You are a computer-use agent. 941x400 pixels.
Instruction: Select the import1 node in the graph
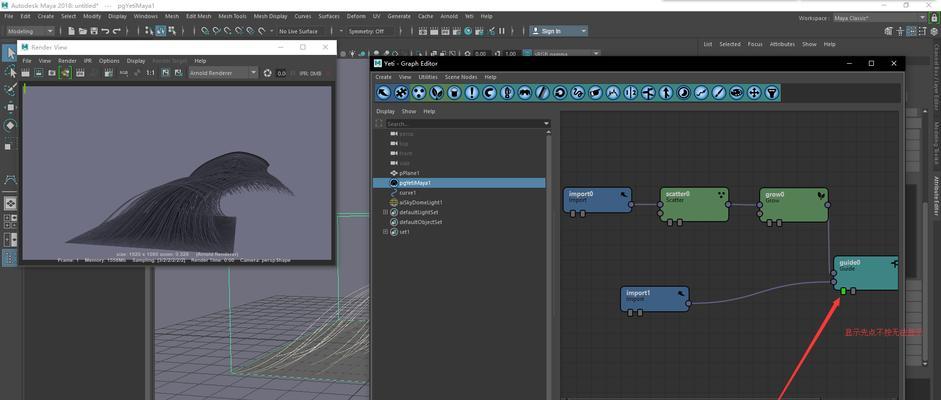click(x=655, y=299)
